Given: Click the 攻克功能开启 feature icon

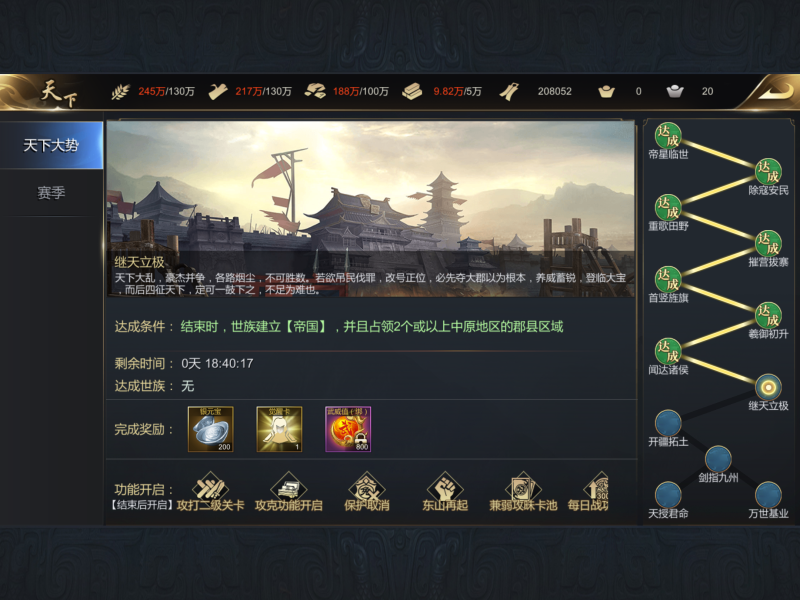Looking at the screenshot, I should (288, 488).
